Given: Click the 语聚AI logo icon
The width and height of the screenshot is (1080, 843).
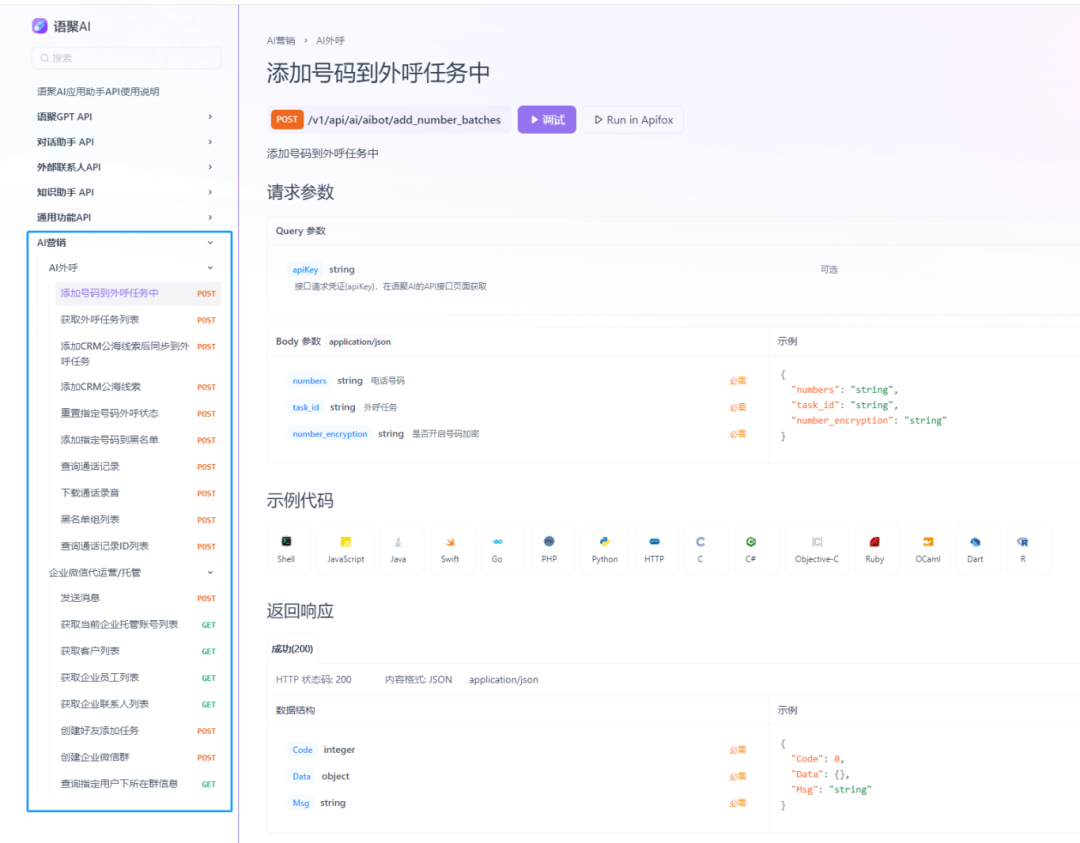Looking at the screenshot, I should [x=40, y=26].
